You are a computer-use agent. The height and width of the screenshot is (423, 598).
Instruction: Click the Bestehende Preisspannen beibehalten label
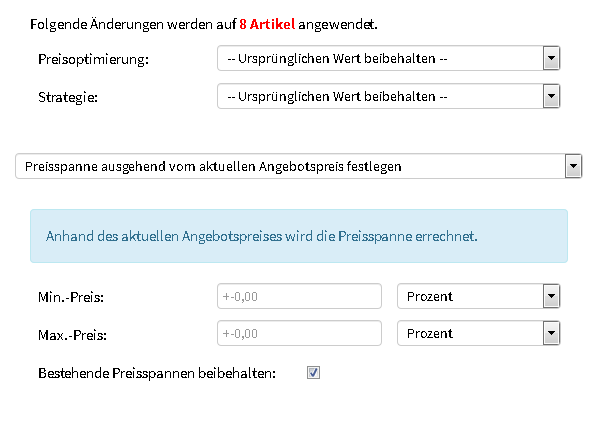click(157, 373)
